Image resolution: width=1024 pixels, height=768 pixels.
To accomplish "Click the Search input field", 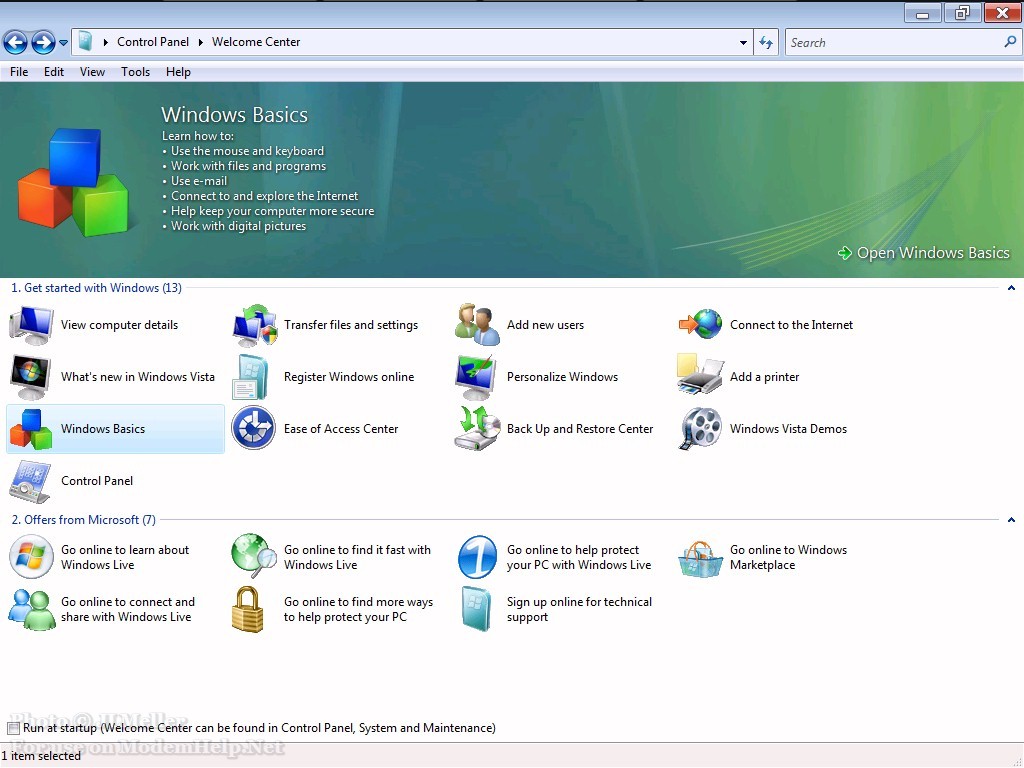I will pyautogui.click(x=893, y=42).
